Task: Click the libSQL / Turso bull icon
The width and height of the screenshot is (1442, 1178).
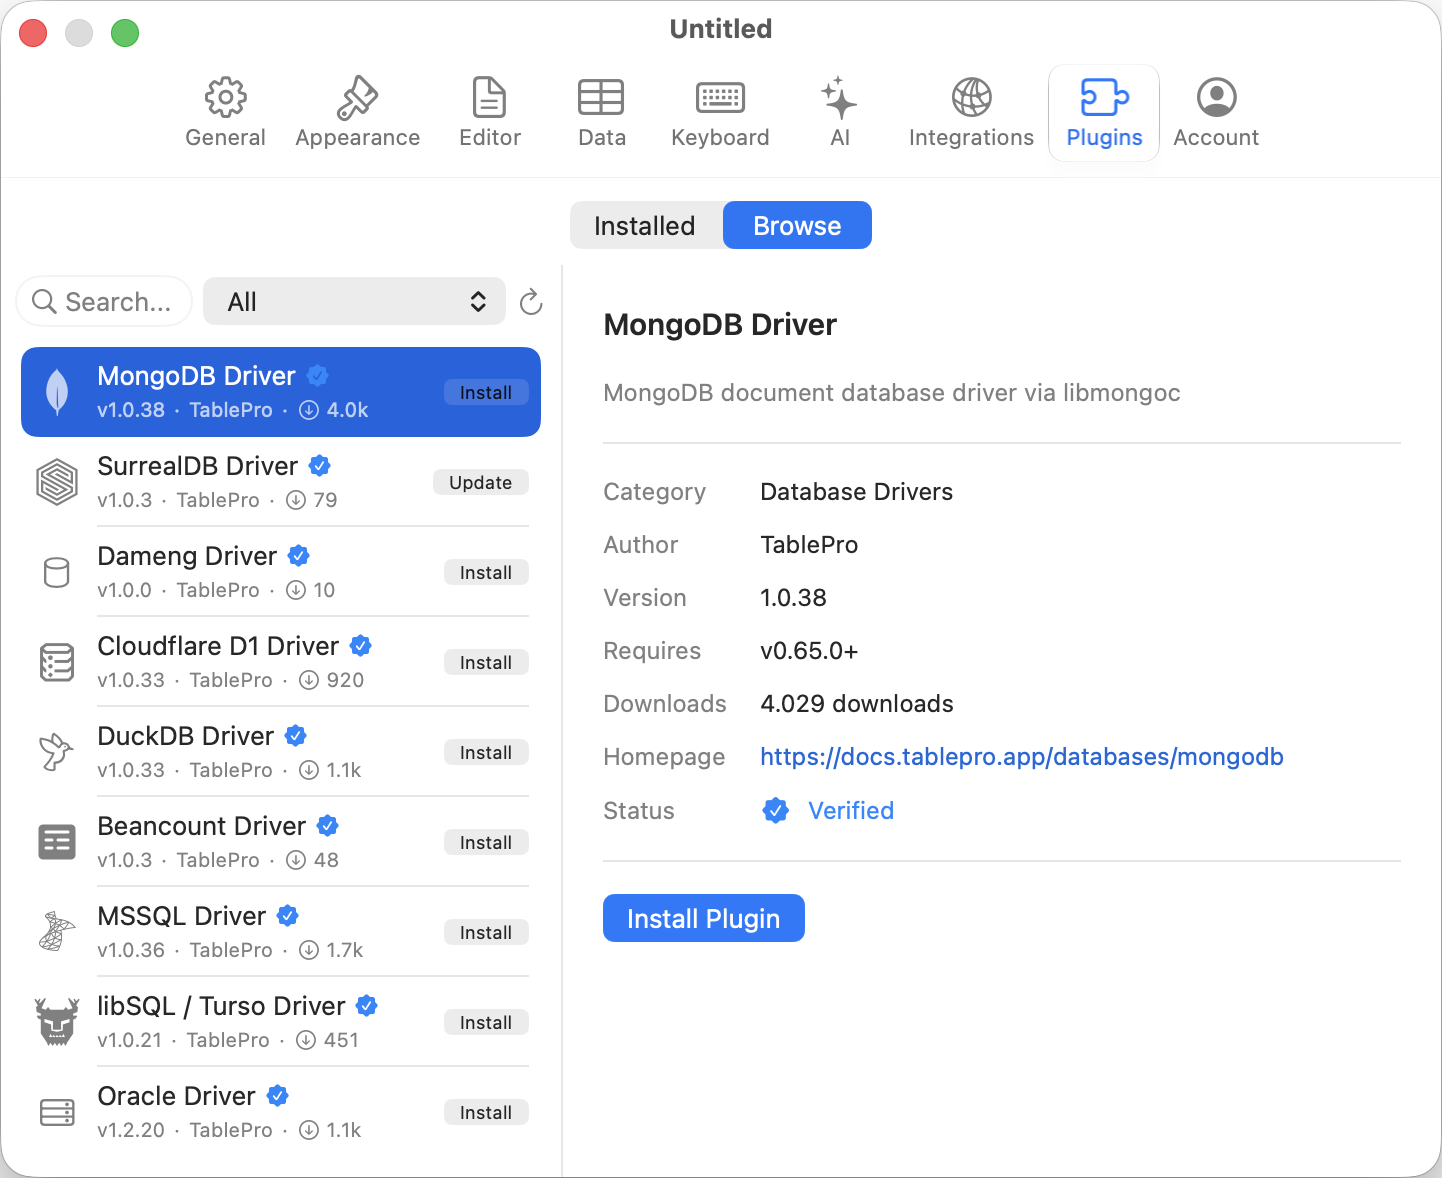Action: (x=57, y=1021)
